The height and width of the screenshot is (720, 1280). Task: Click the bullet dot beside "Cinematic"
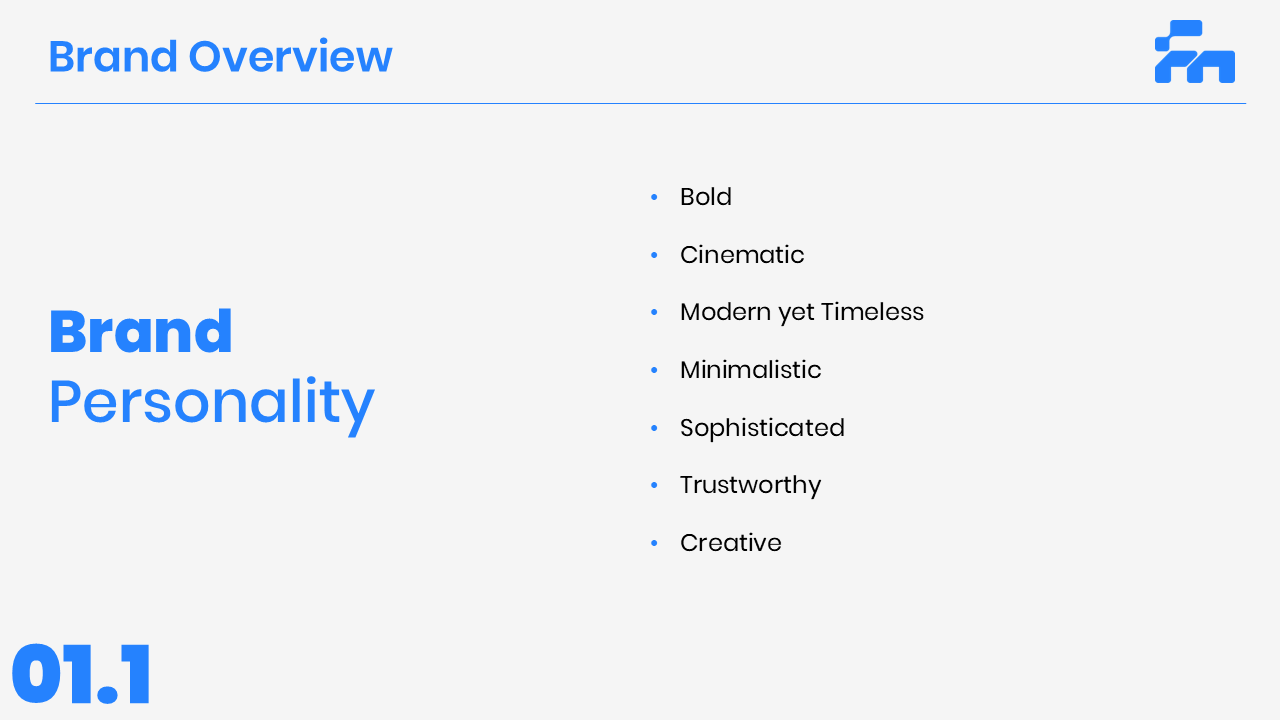(654, 255)
